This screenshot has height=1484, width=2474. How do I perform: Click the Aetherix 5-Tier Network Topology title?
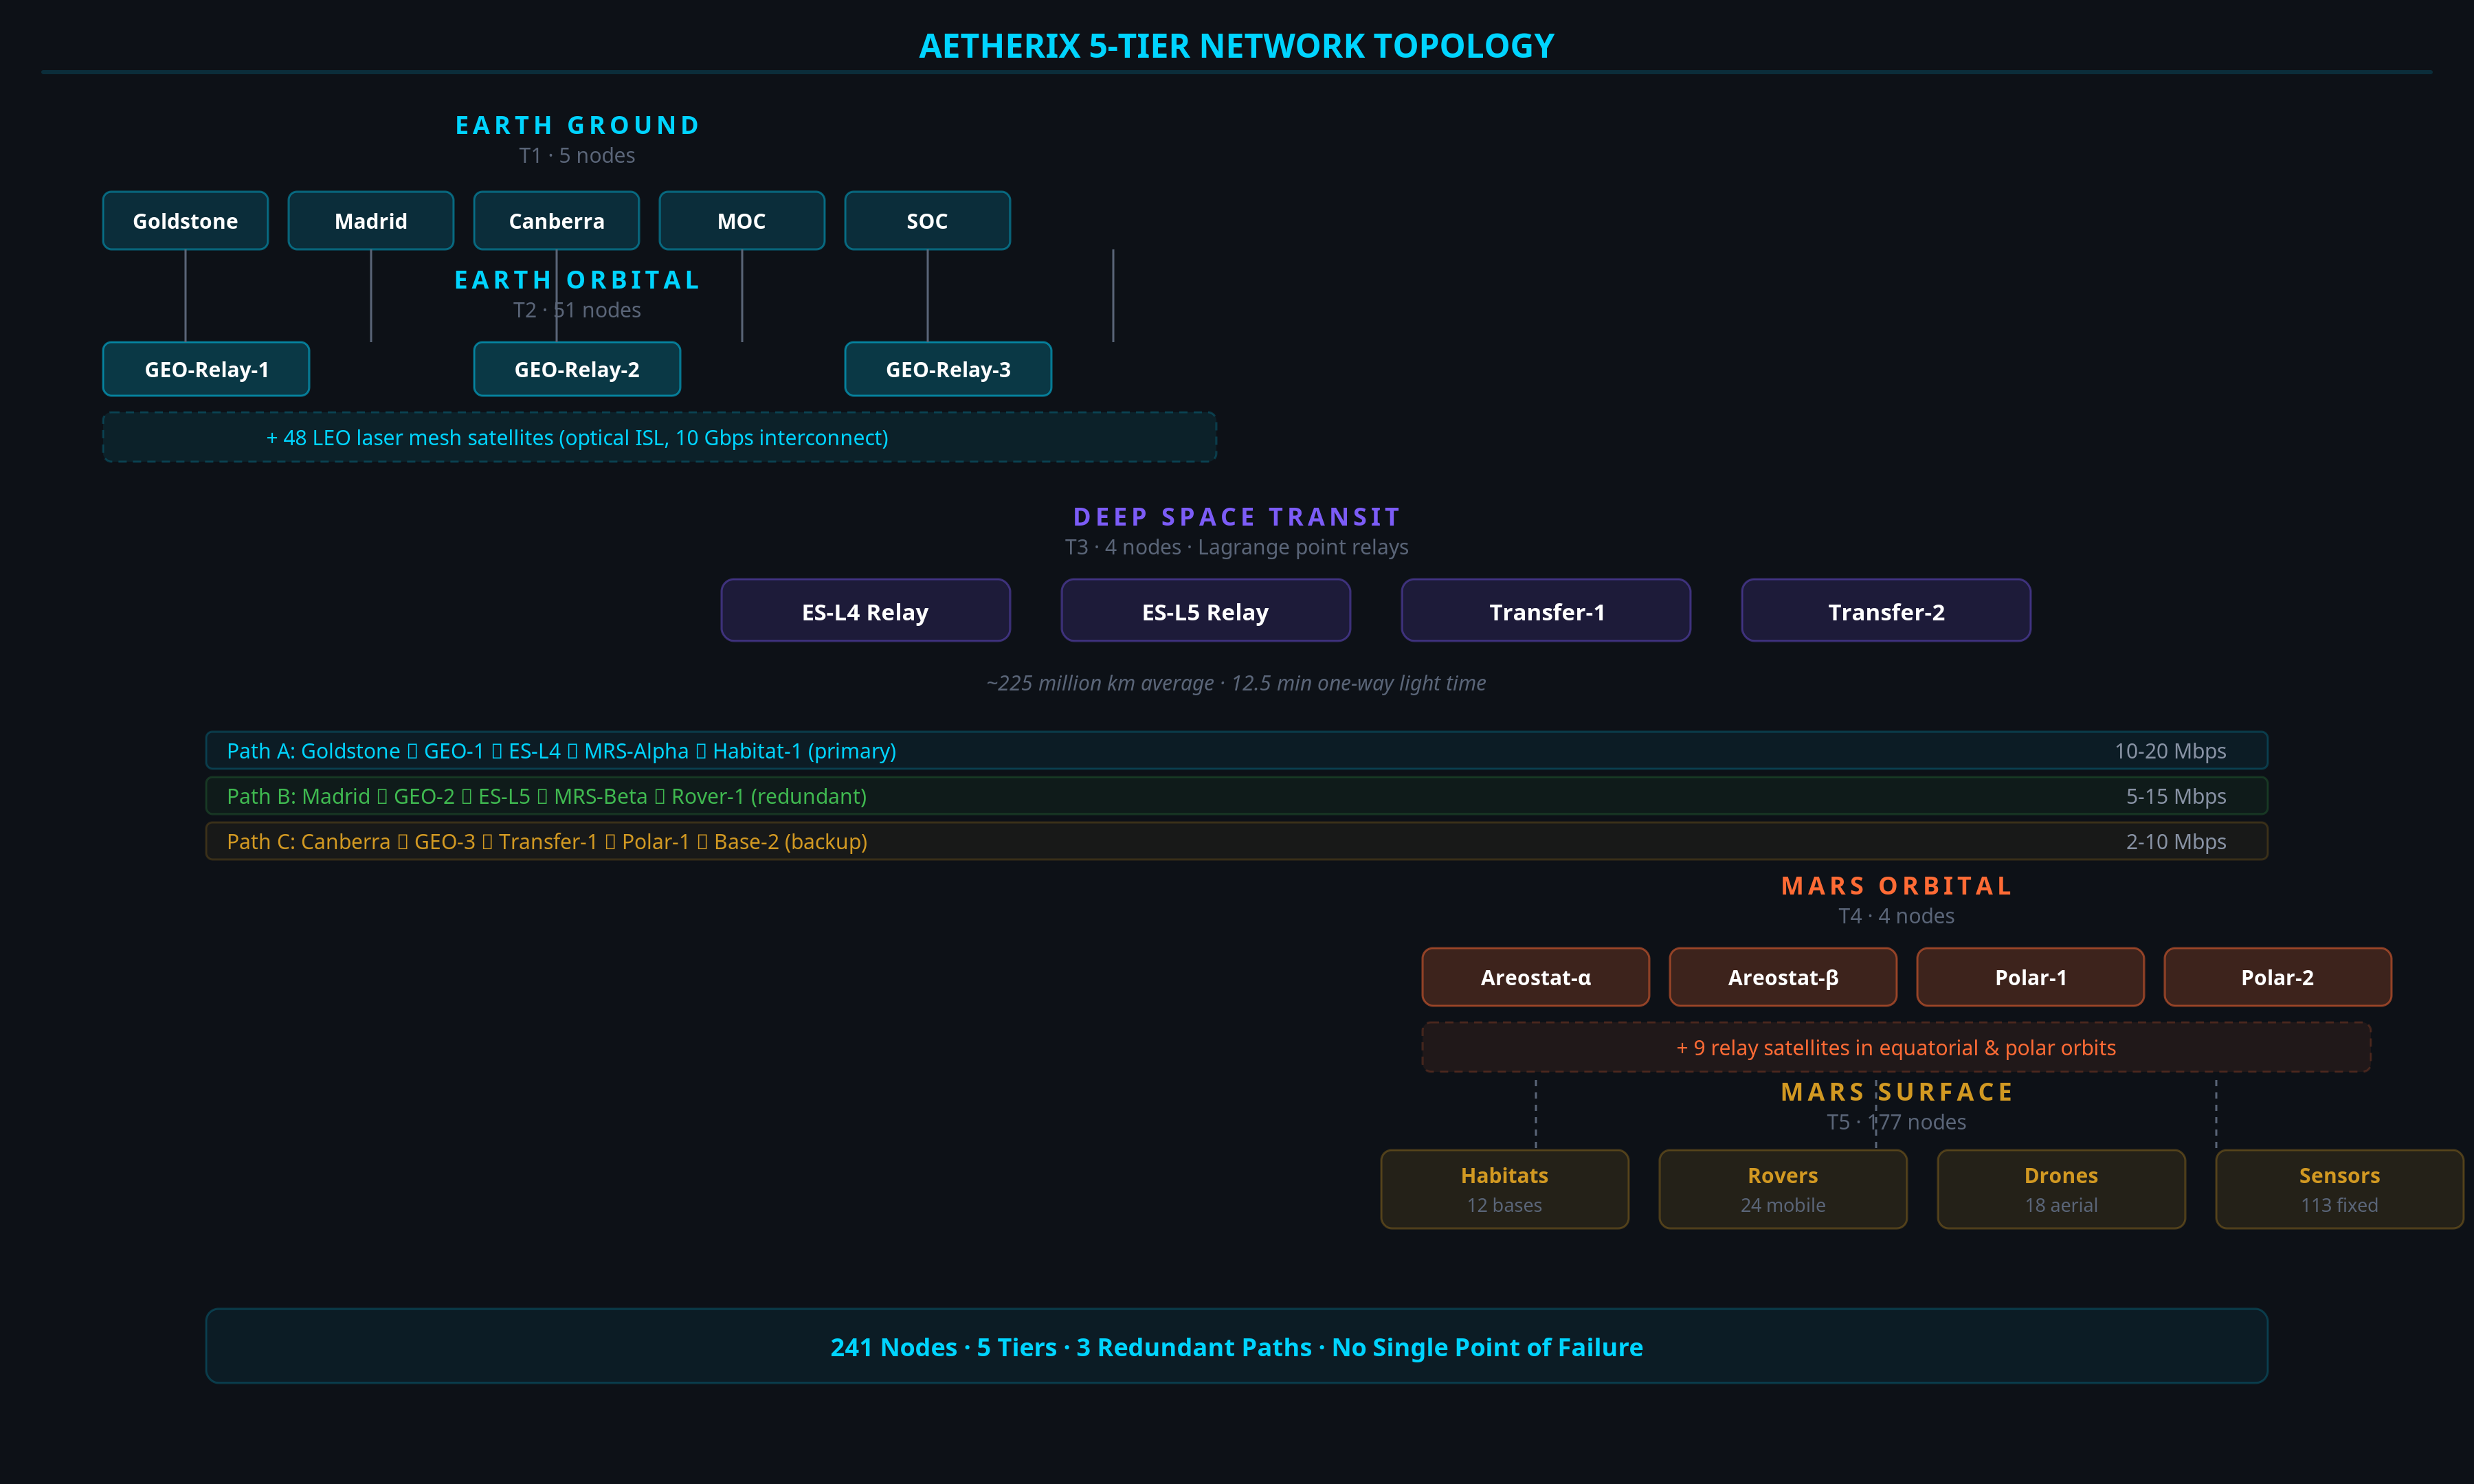1236,46
